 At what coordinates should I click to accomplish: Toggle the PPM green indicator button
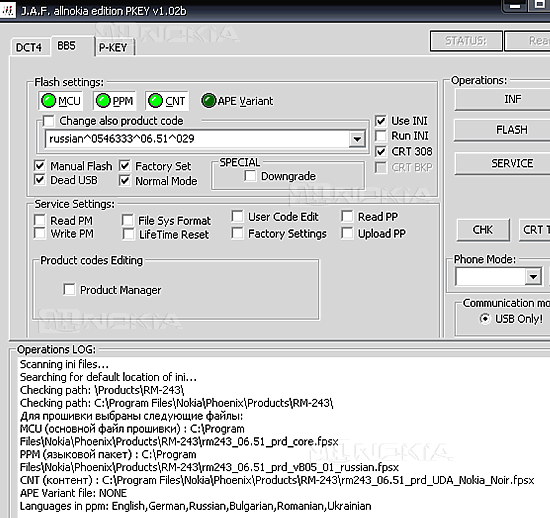(114, 101)
